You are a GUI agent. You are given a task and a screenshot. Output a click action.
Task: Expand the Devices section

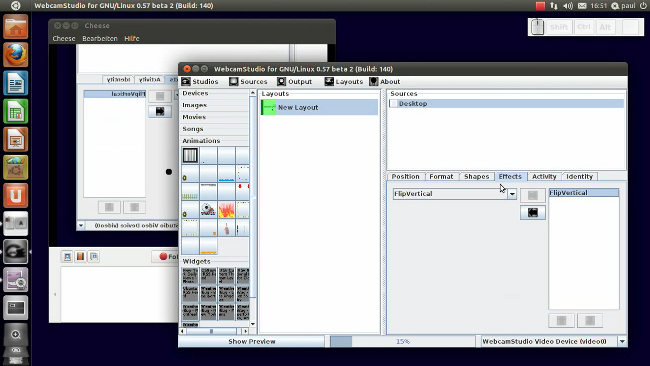coord(215,93)
